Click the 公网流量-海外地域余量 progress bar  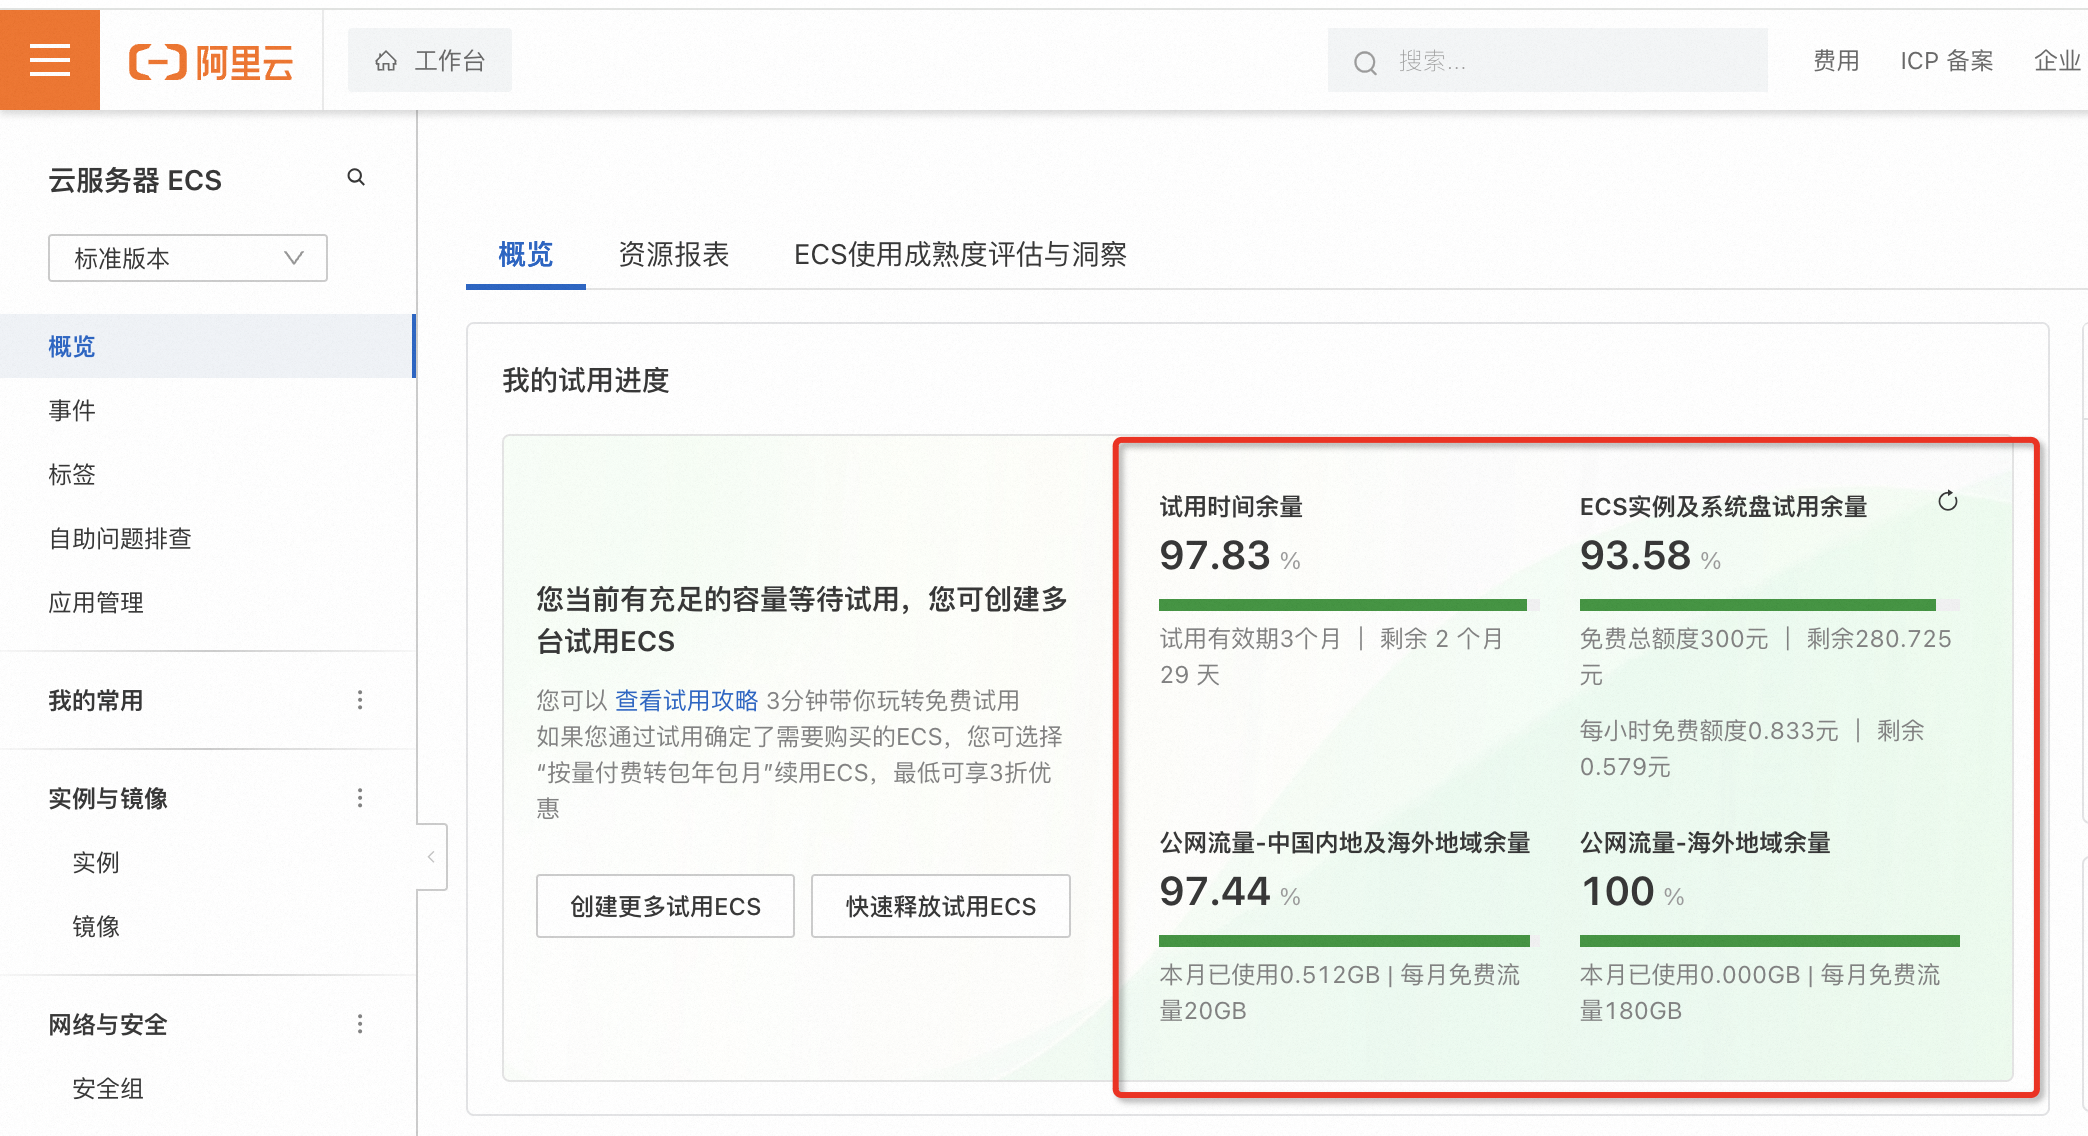point(1770,941)
